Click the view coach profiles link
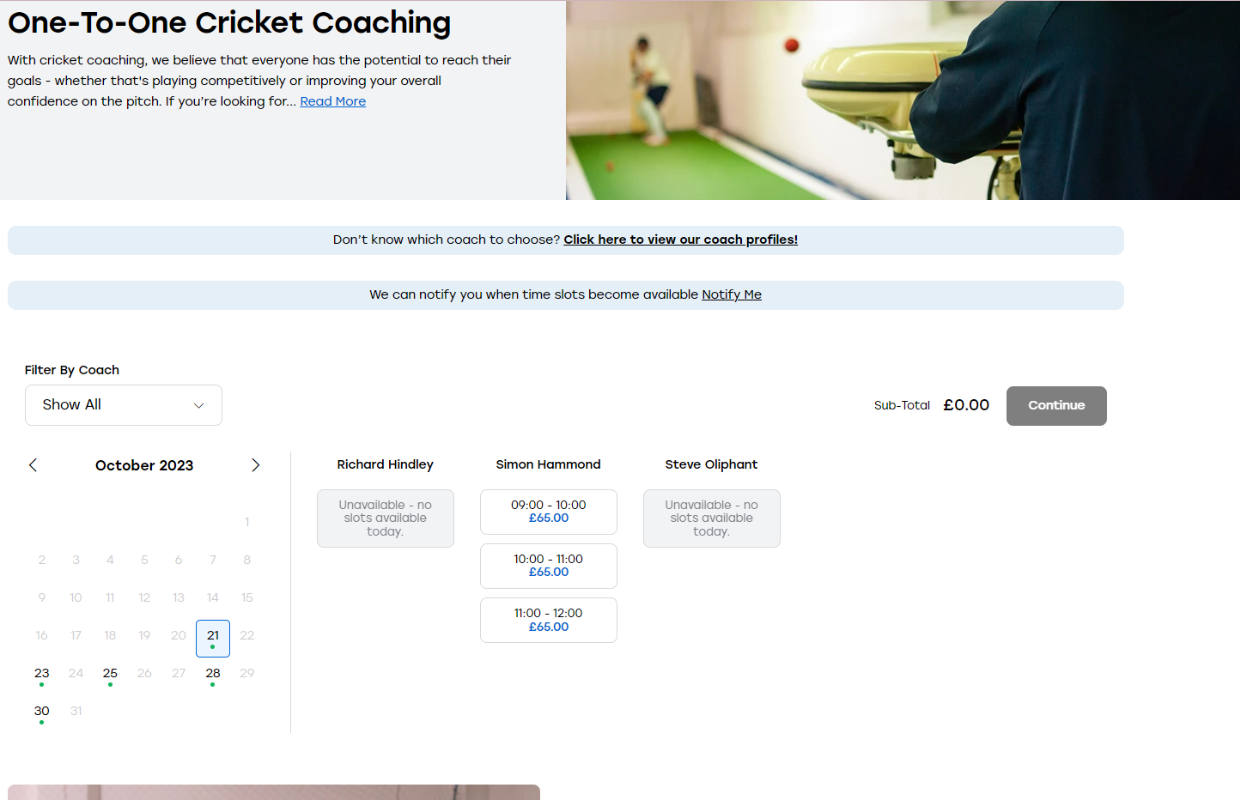Screen dimensions: 1240x800 [x=680, y=240]
